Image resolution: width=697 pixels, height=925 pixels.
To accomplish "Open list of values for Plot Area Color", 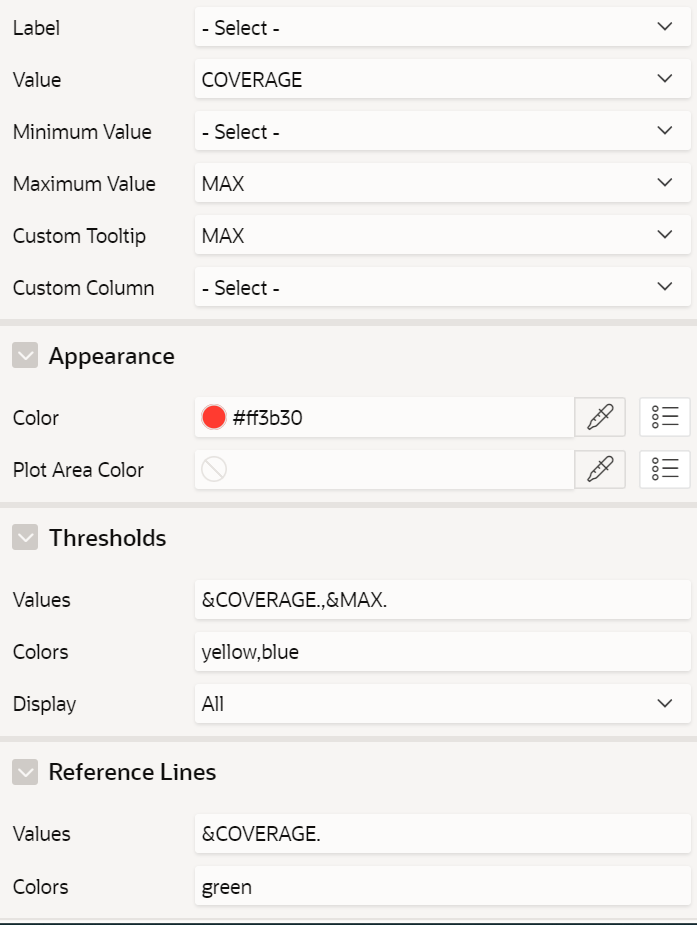I will [664, 470].
